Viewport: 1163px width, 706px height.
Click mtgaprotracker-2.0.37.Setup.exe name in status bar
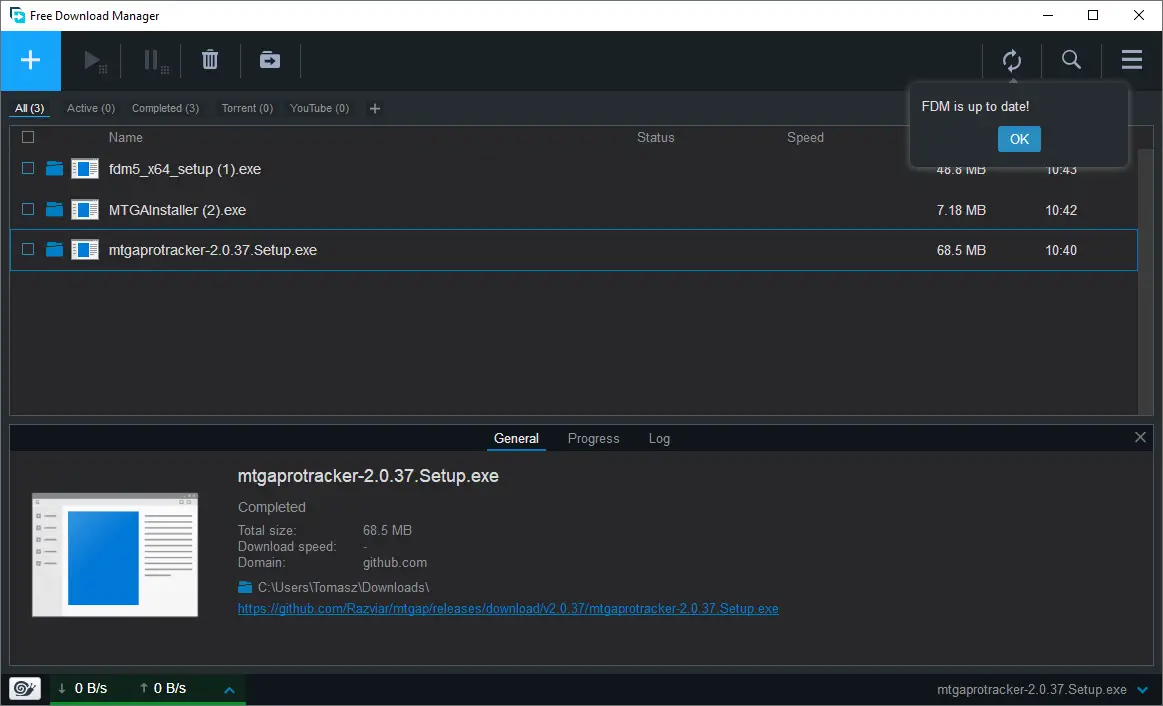(x=1032, y=690)
